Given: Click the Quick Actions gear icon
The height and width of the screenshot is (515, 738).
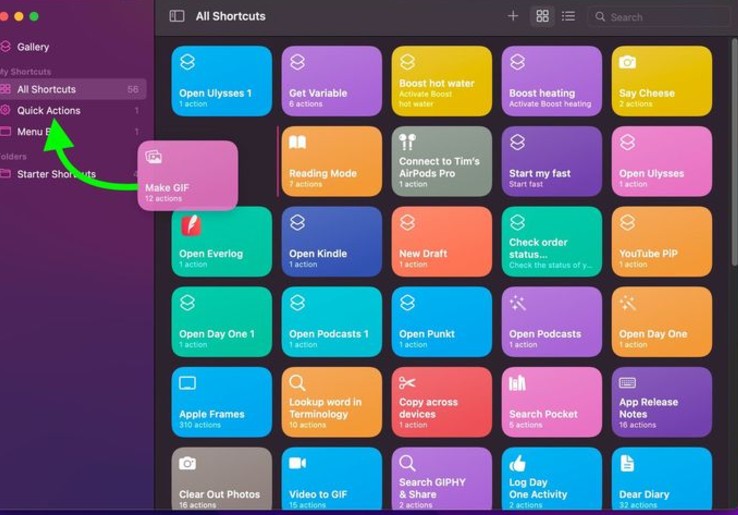Looking at the screenshot, I should click(5, 110).
